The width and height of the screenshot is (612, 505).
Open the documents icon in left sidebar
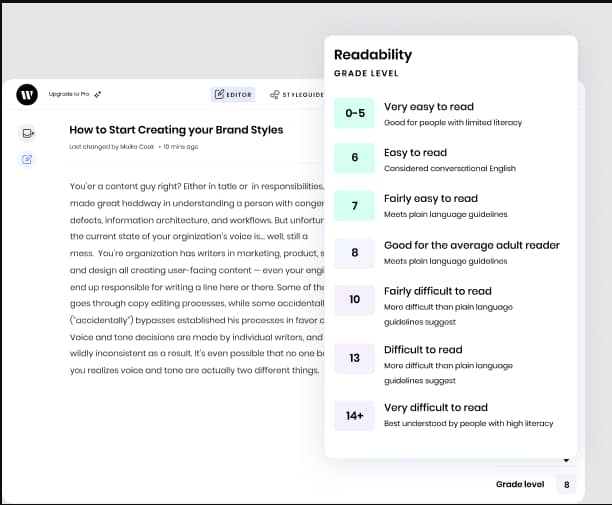point(28,133)
